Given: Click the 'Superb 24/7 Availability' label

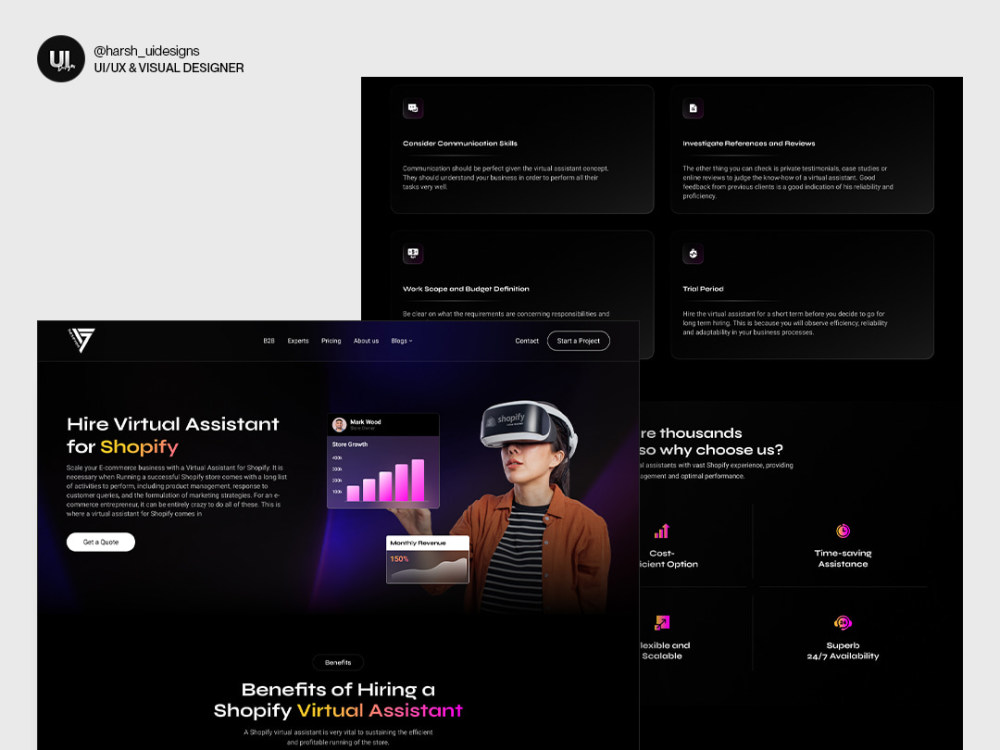Looking at the screenshot, I should pos(843,651).
